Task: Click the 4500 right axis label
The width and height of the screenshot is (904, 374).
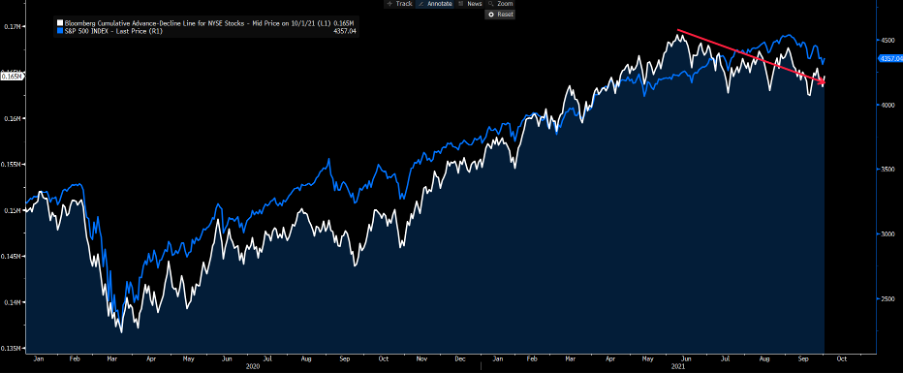Action: pyautogui.click(x=887, y=40)
